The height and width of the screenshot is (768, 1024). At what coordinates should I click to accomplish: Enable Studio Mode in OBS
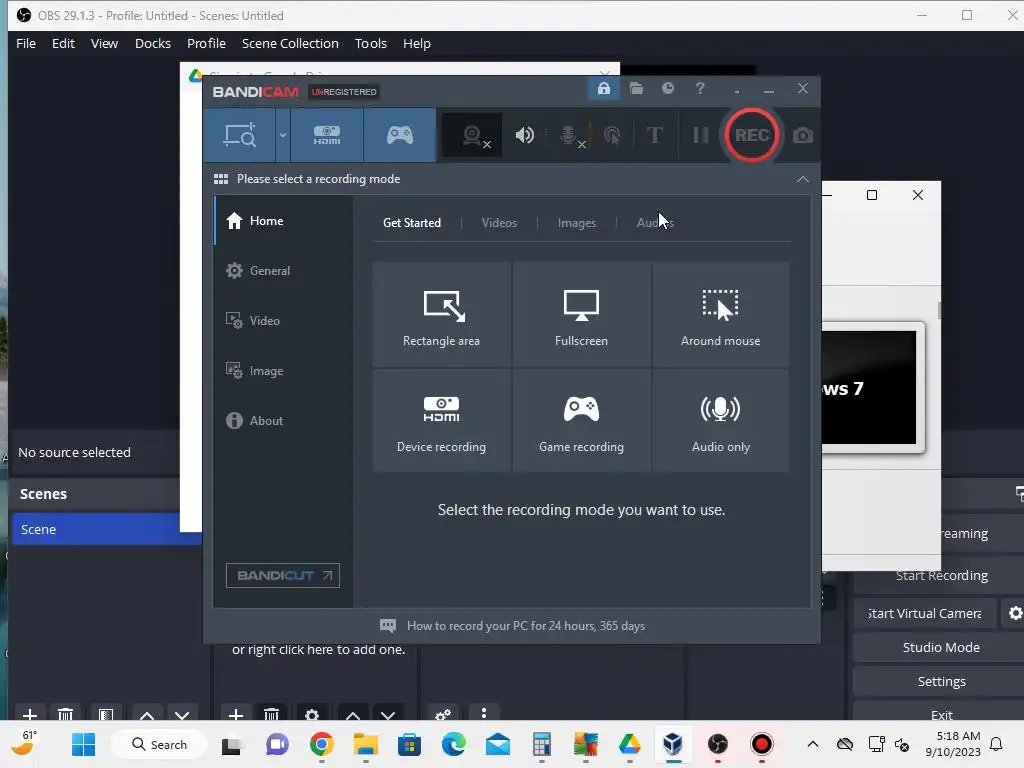click(941, 647)
